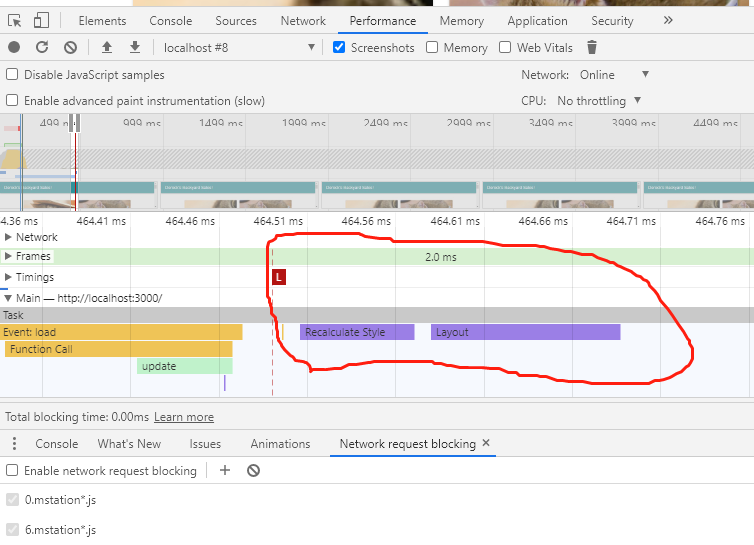
Task: Select the Layout event bar
Action: 526,332
